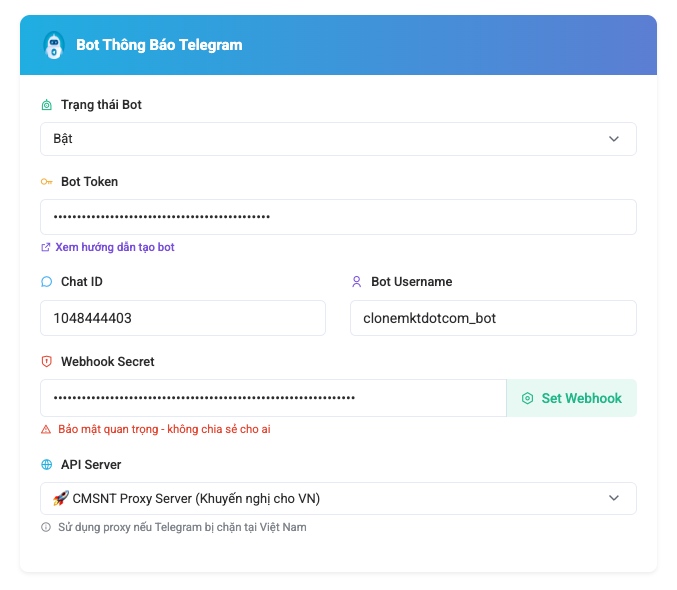Click the chevron arrow of the Bật dropdown
Viewport: 677px width, 590px height.
pyautogui.click(x=614, y=139)
